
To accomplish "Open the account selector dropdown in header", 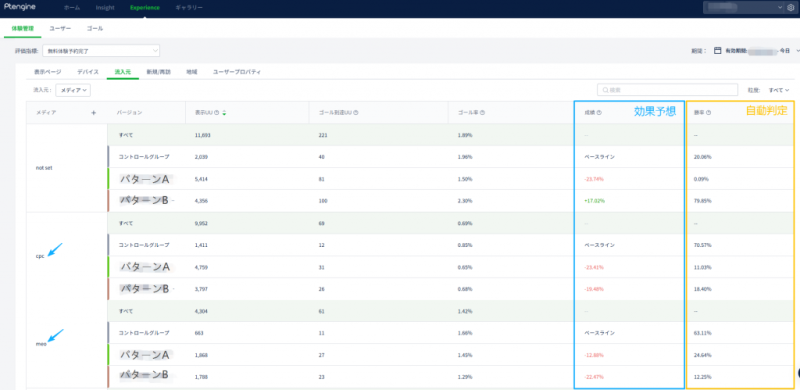I will [743, 7].
